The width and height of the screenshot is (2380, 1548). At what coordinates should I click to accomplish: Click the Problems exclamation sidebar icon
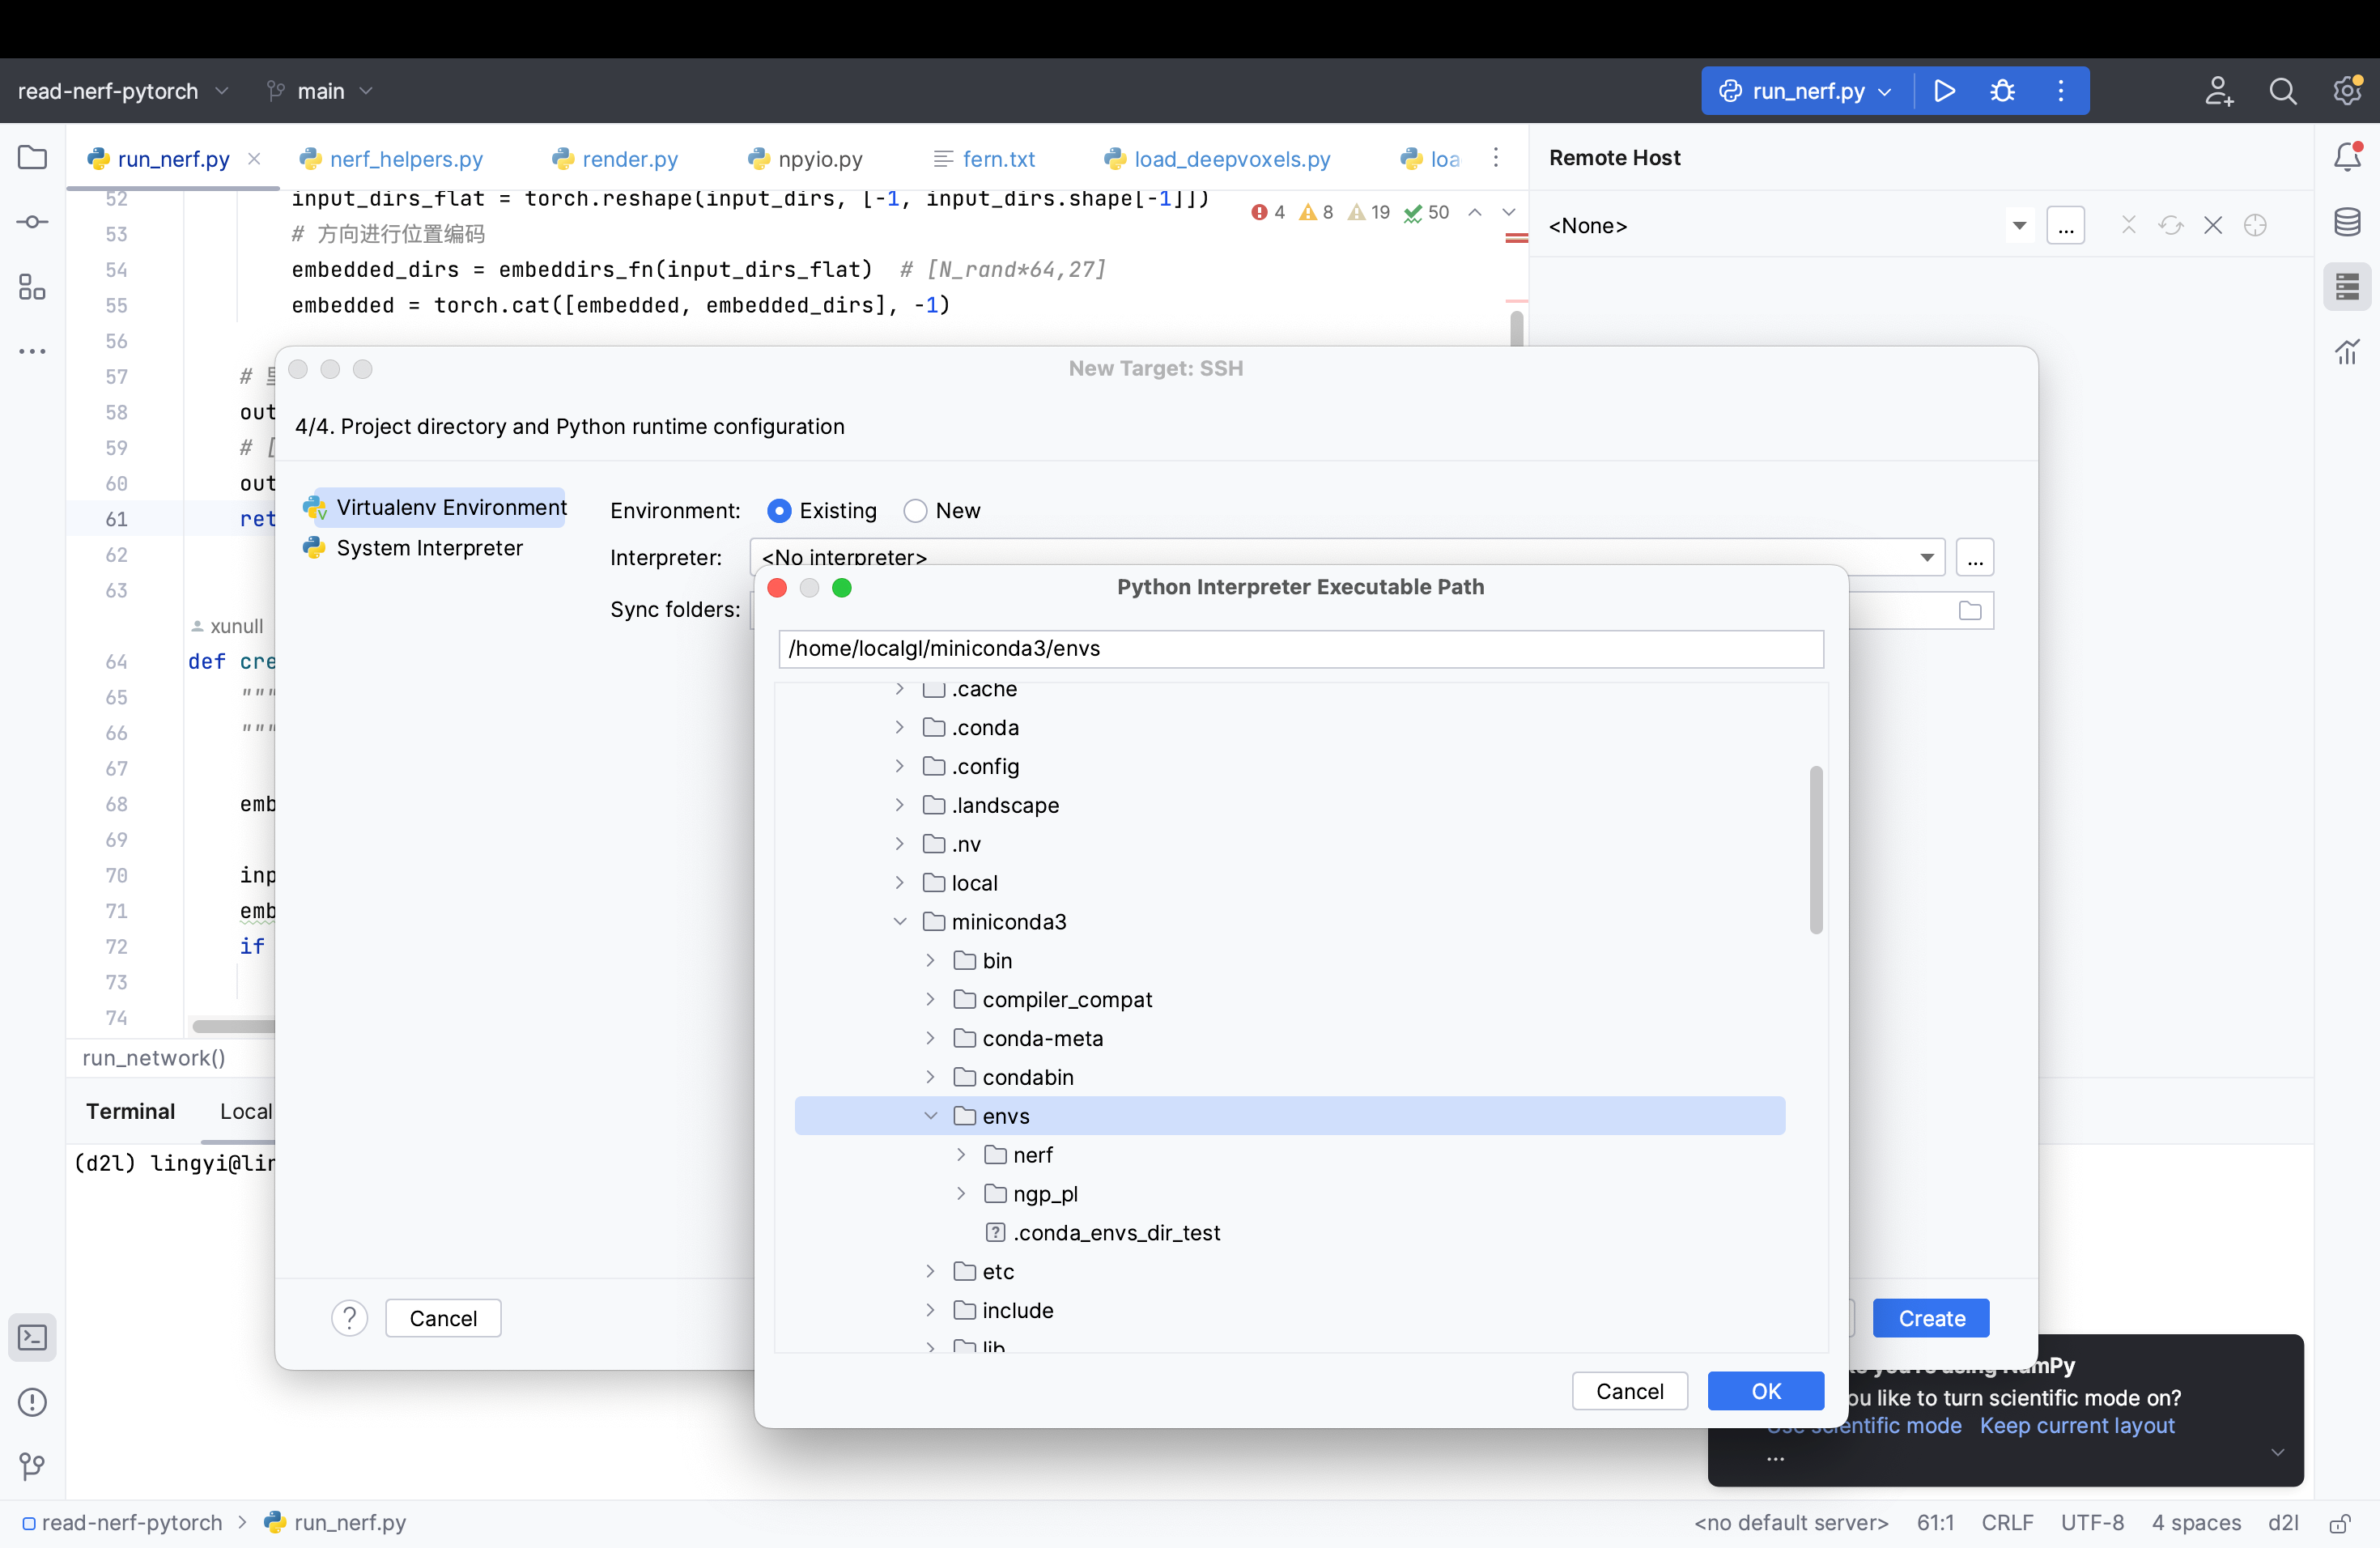[x=32, y=1402]
